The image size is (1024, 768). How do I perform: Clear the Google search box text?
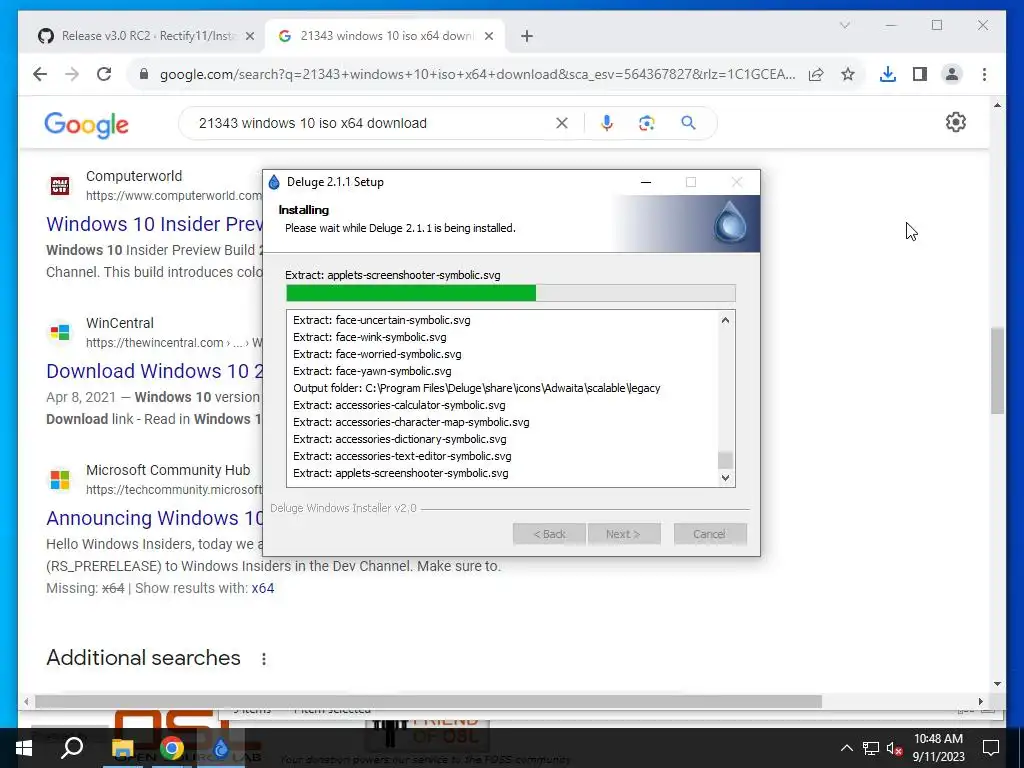coord(562,123)
